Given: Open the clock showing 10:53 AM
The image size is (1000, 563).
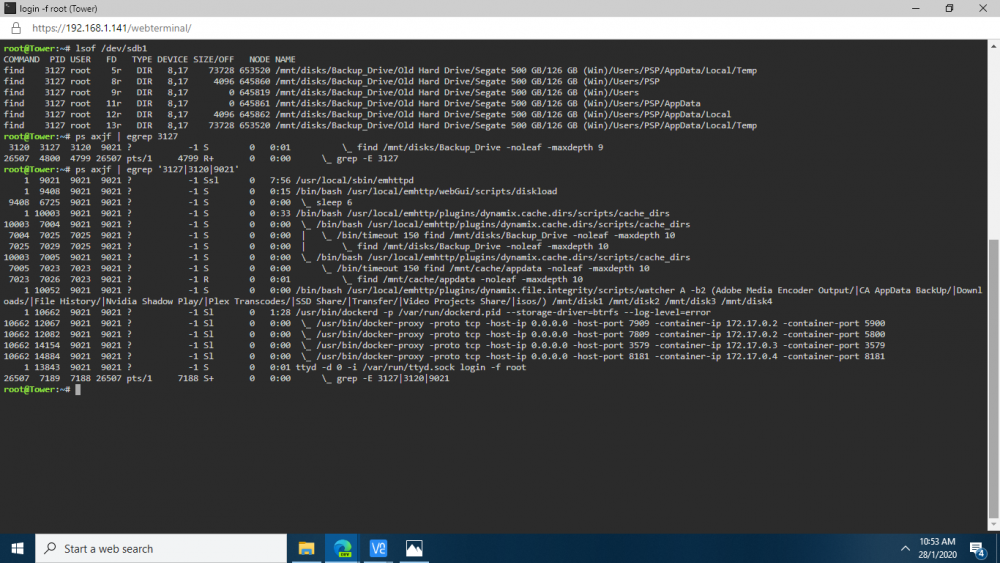Looking at the screenshot, I should click(938, 548).
